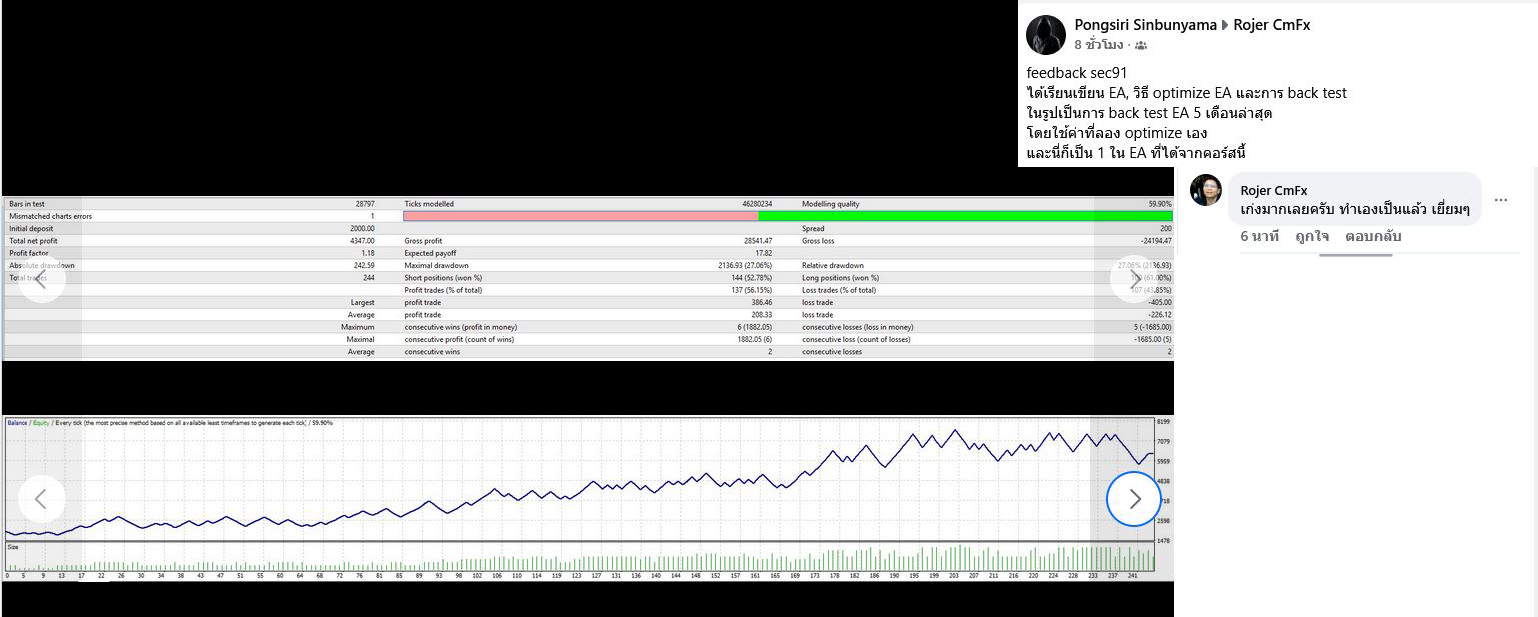
Task: Click previous arrow on the balance chart image
Action: pos(41,499)
